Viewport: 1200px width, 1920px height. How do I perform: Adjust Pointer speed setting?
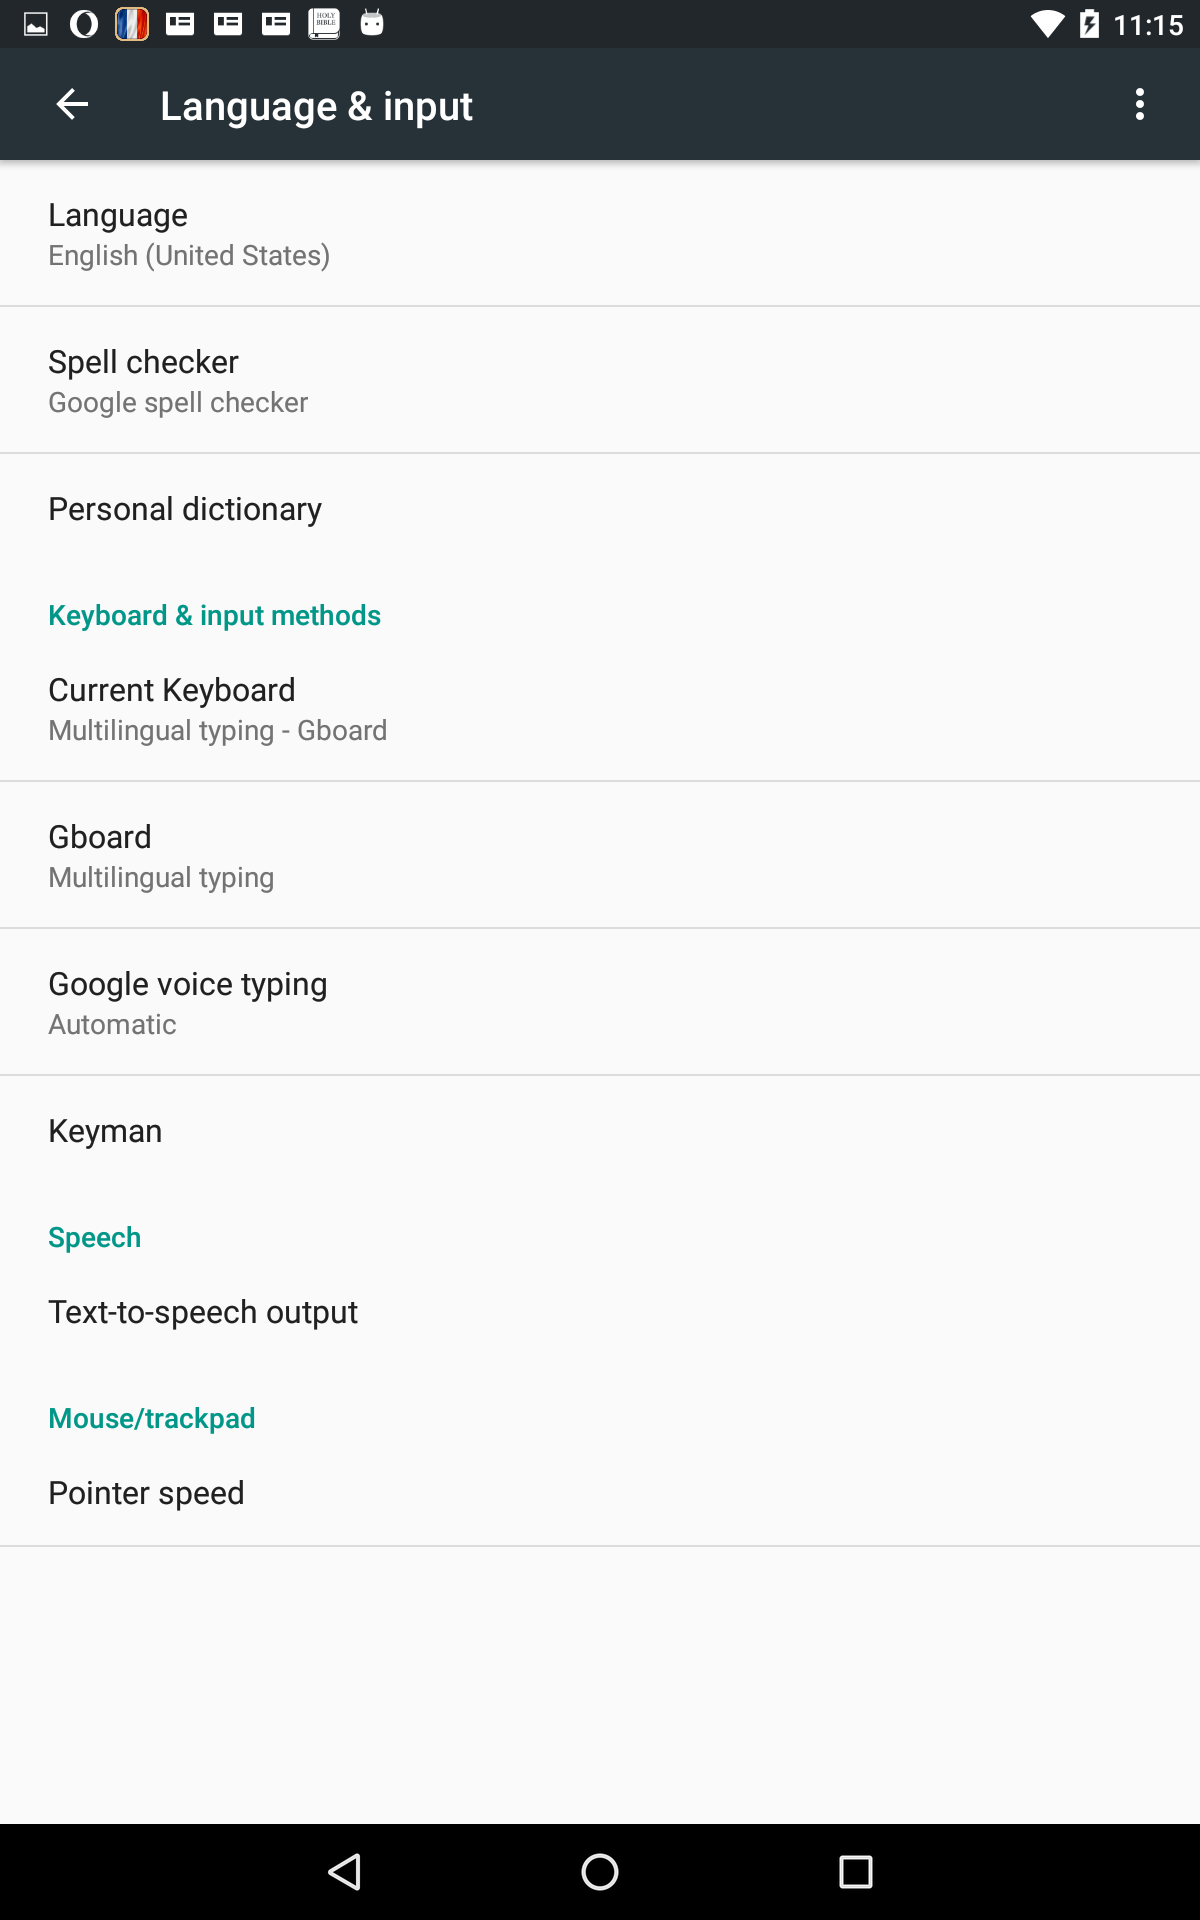[600, 1493]
